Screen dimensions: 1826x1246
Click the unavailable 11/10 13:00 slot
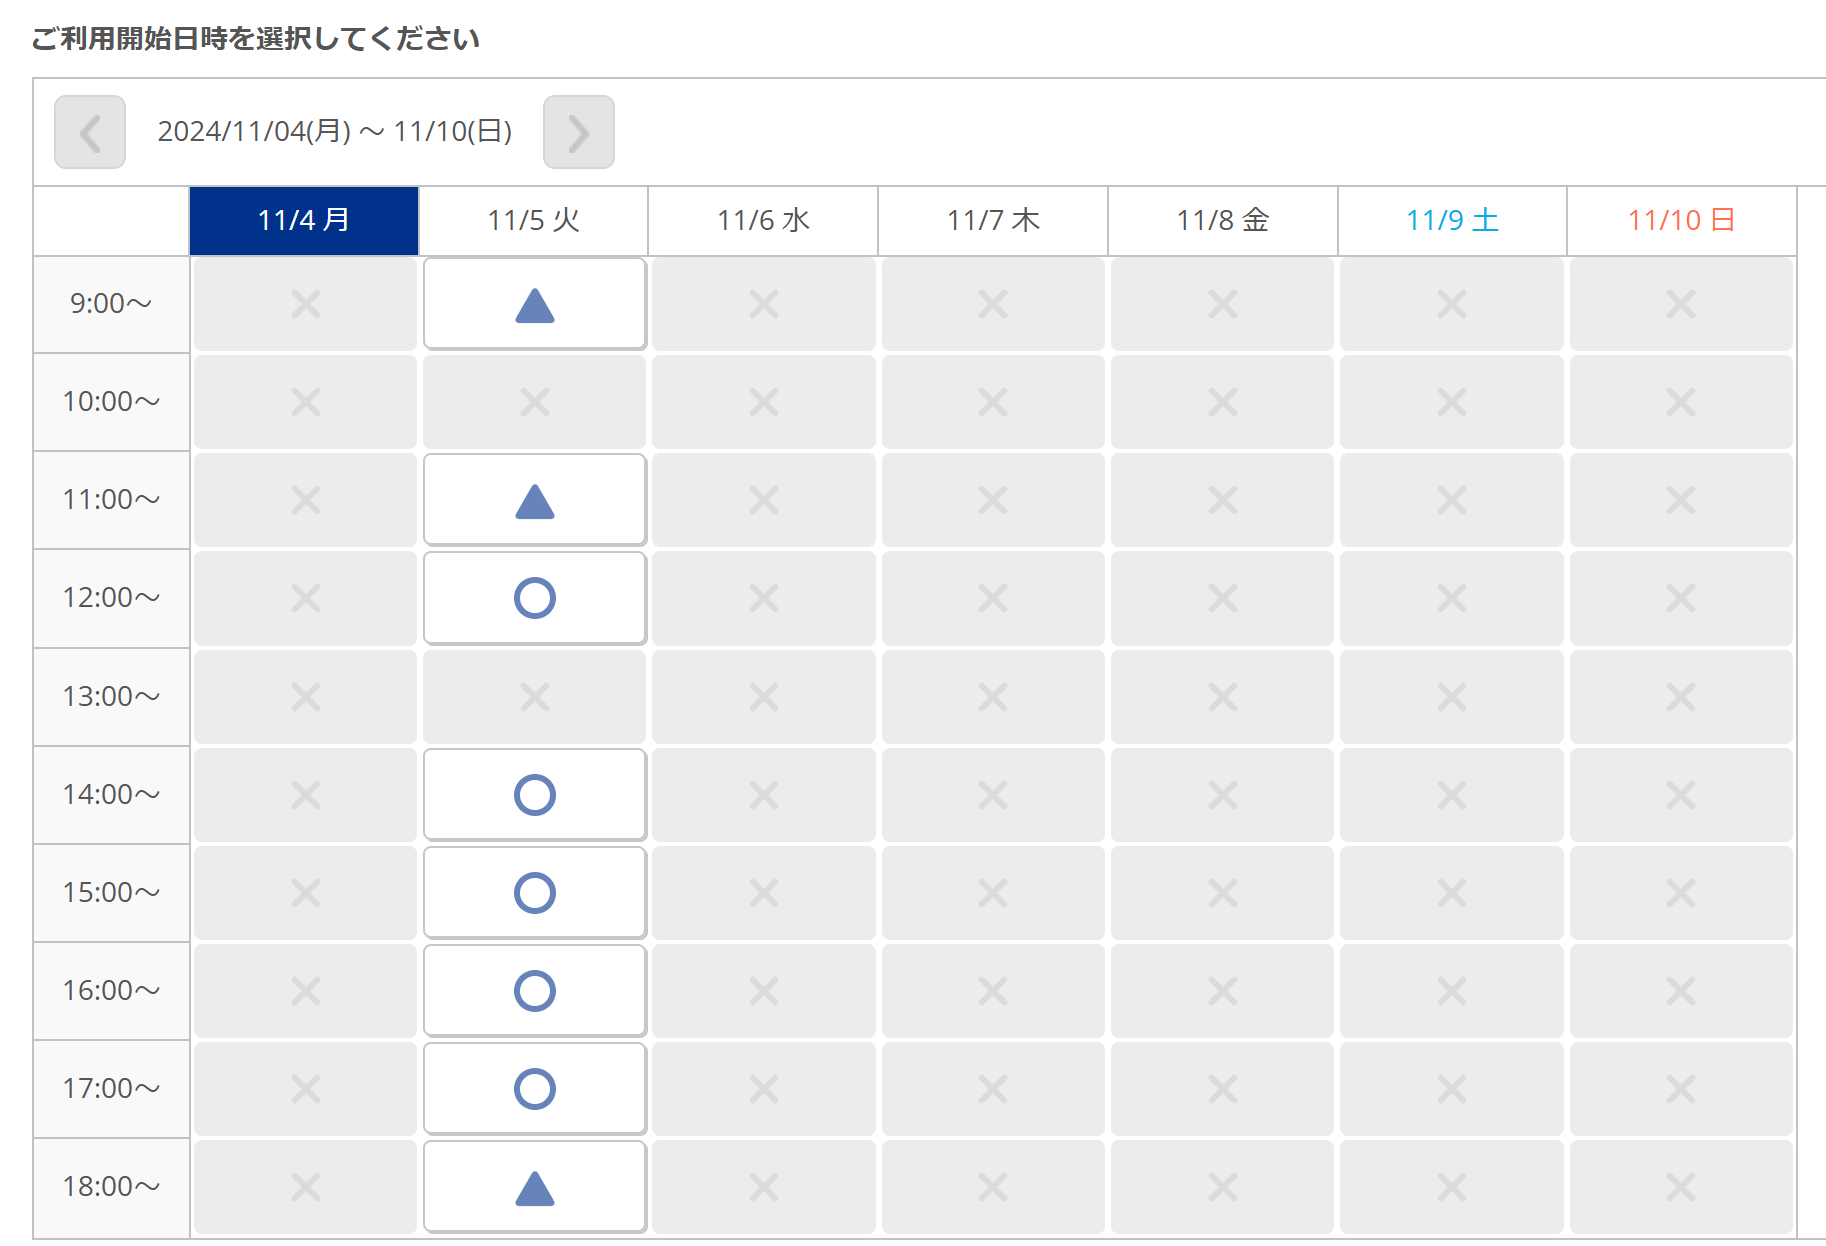click(x=1681, y=697)
